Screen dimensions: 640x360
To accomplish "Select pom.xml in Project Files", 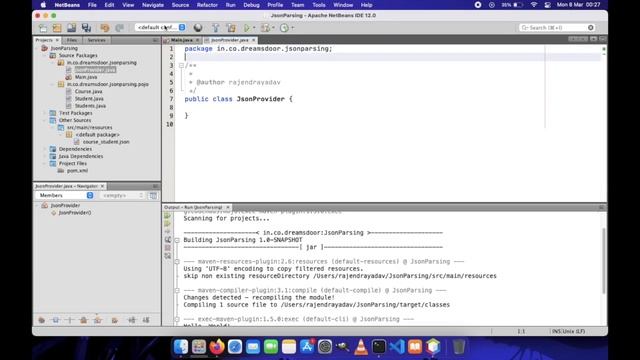I will (77, 171).
